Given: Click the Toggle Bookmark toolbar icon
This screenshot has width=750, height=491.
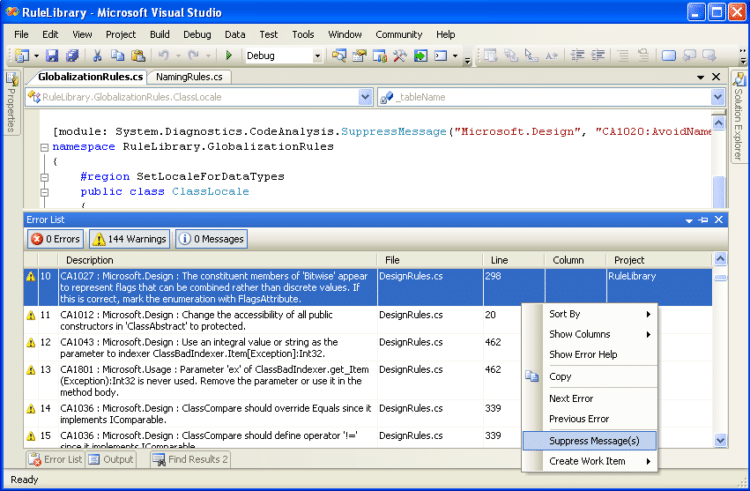Looking at the screenshot, I should [669, 56].
